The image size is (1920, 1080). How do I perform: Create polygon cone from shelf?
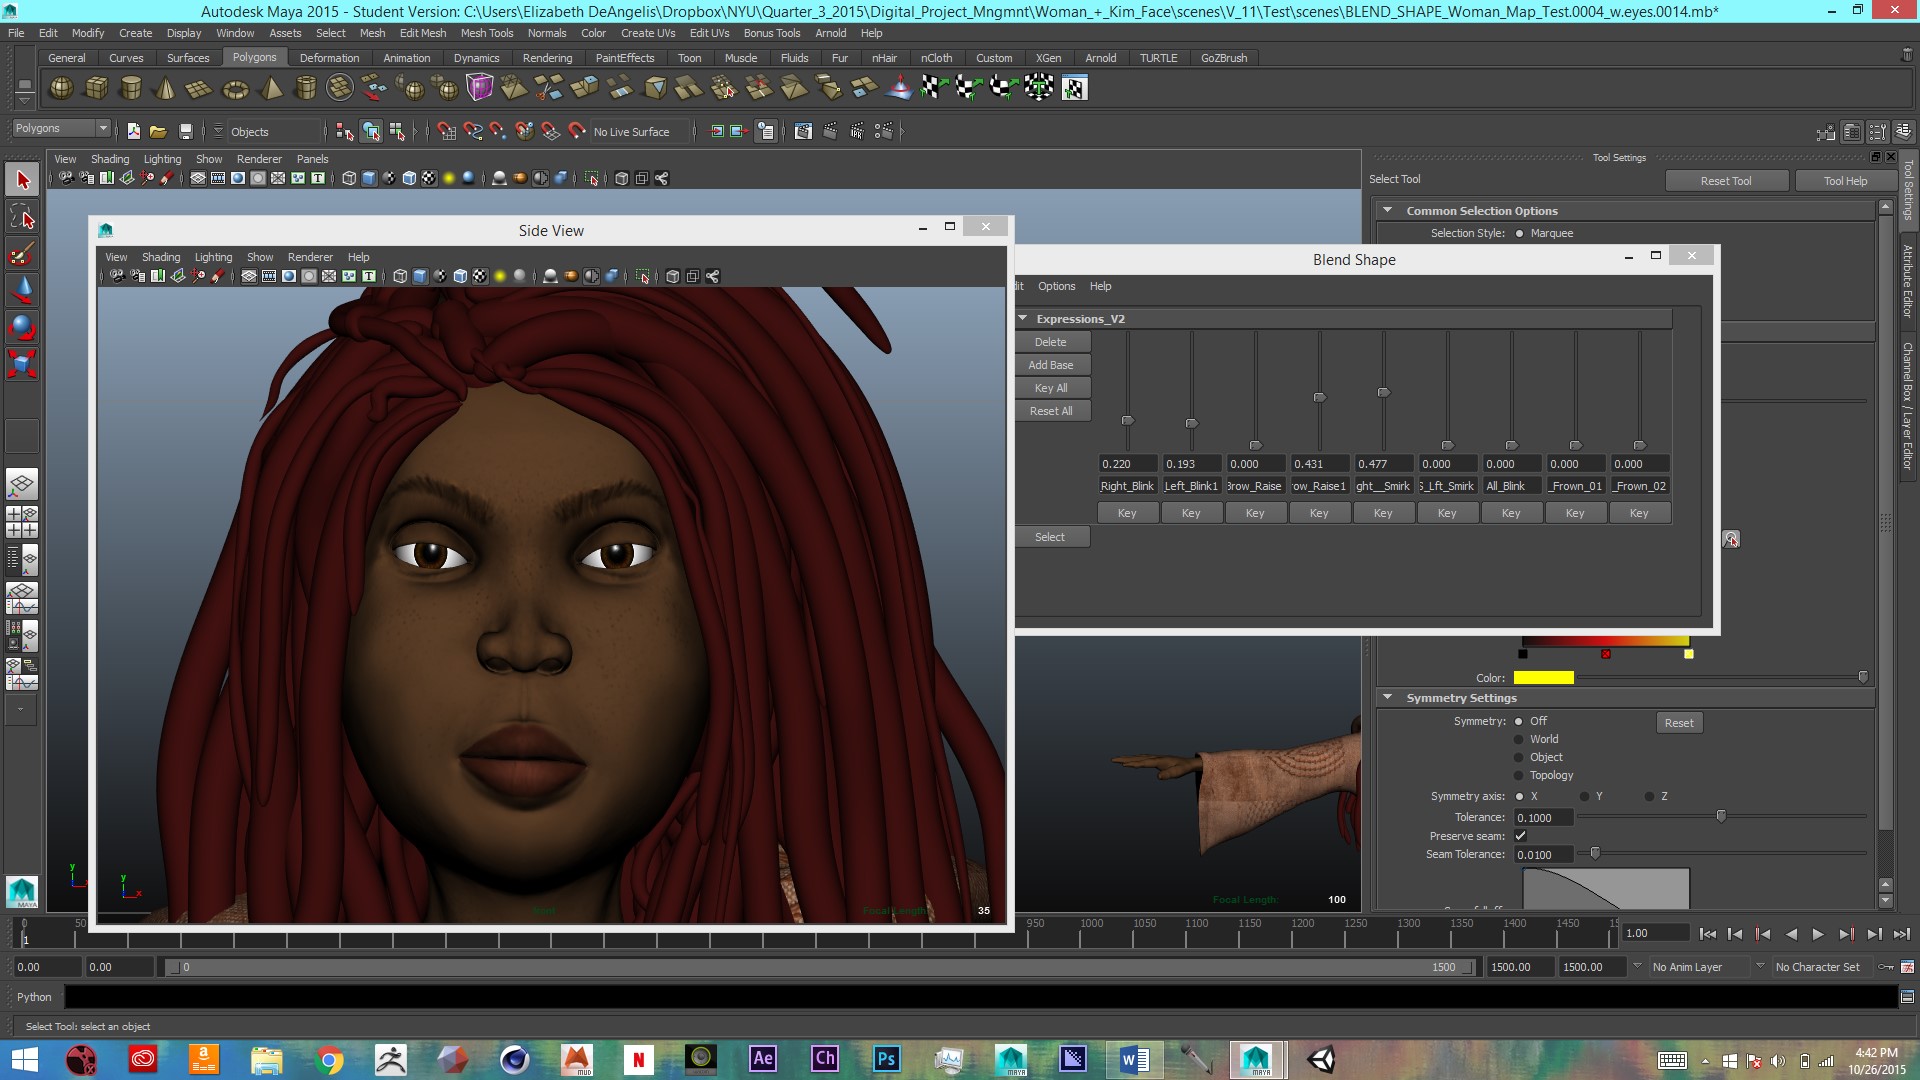165,88
